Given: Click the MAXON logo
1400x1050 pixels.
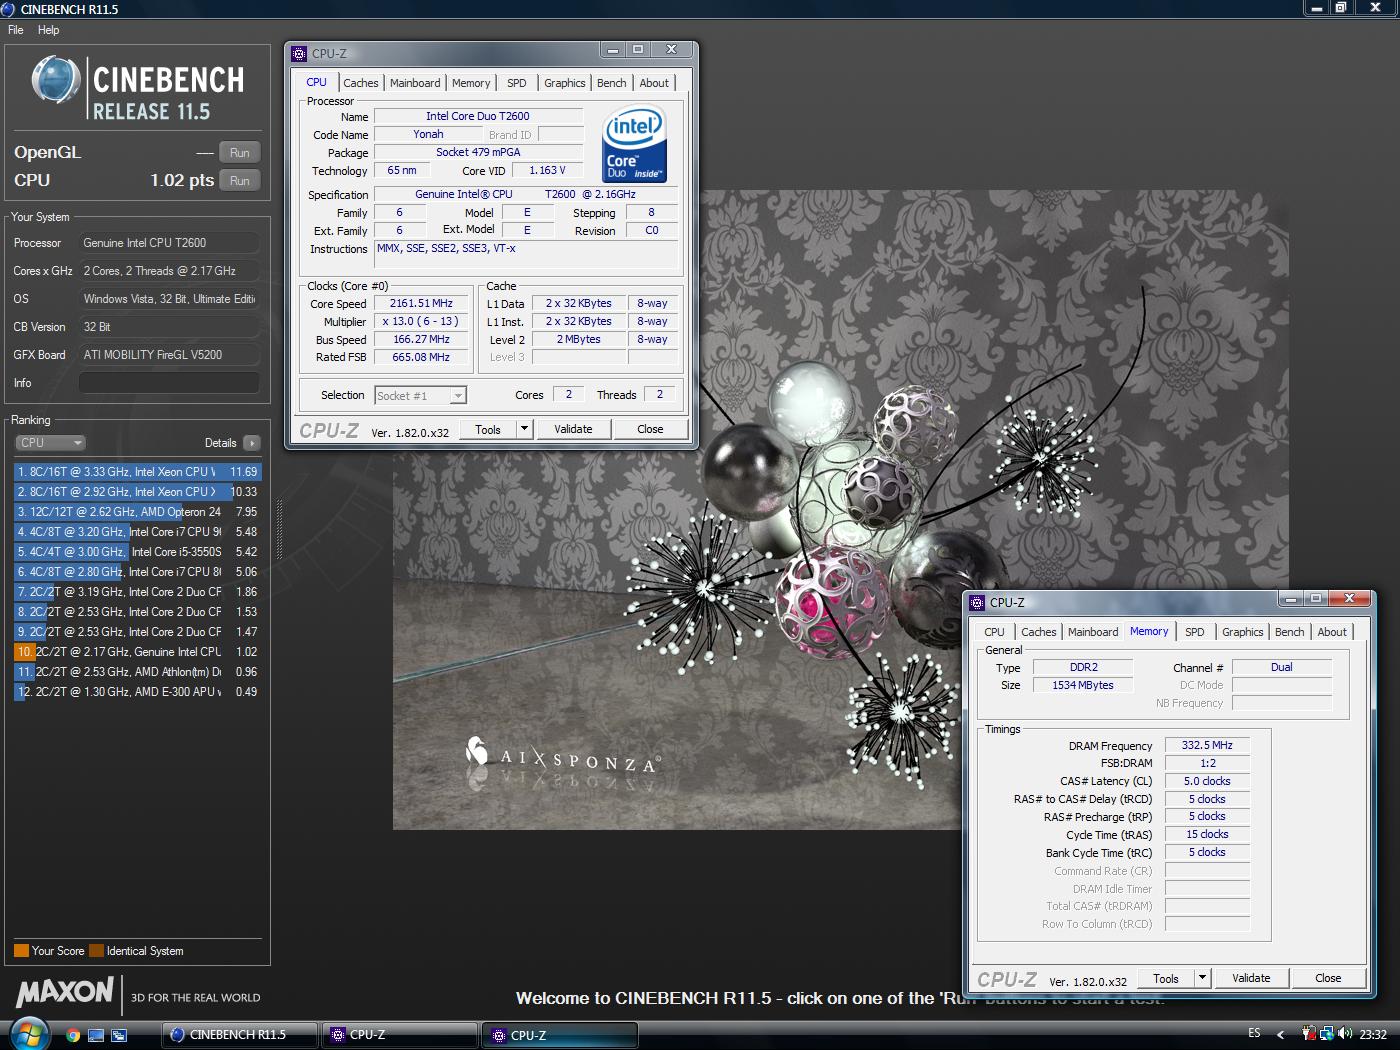Looking at the screenshot, I should [65, 992].
